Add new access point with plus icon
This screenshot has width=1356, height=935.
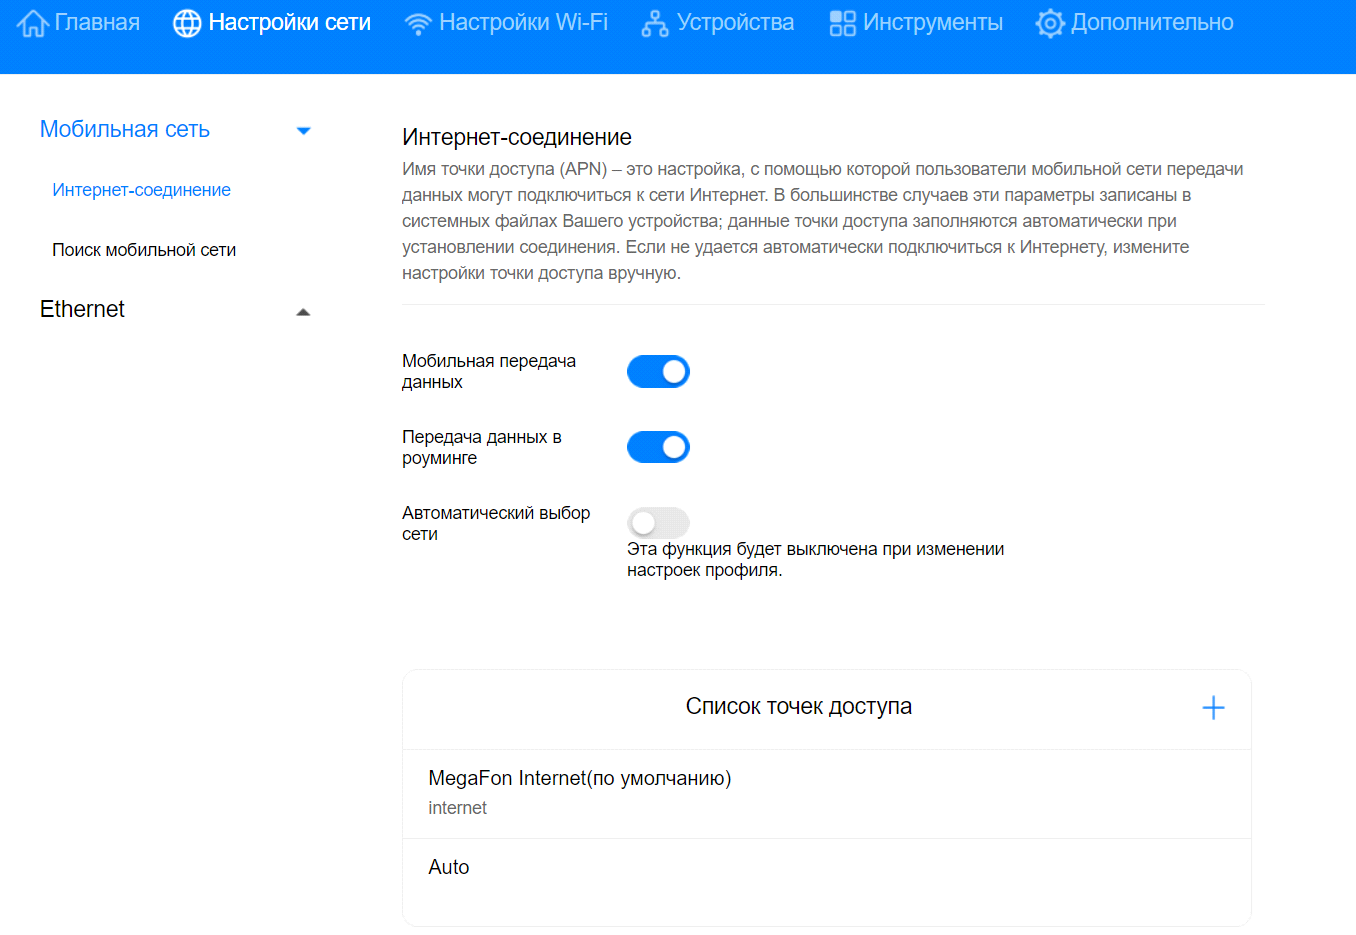coord(1213,708)
